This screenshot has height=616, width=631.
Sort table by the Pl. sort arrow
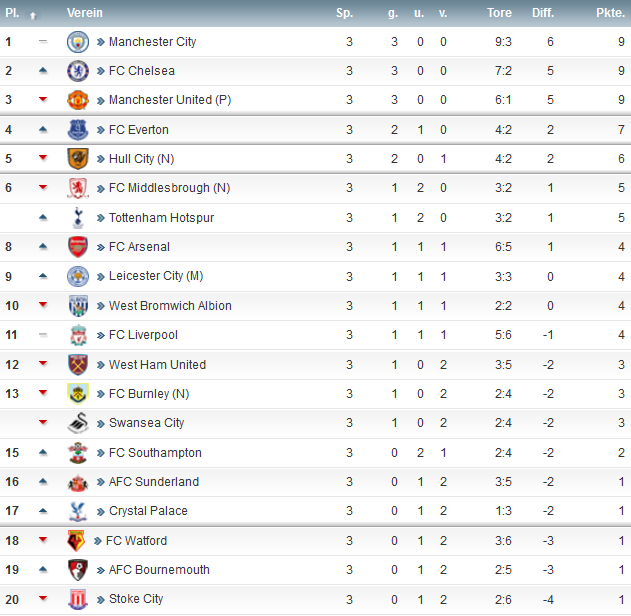(33, 16)
